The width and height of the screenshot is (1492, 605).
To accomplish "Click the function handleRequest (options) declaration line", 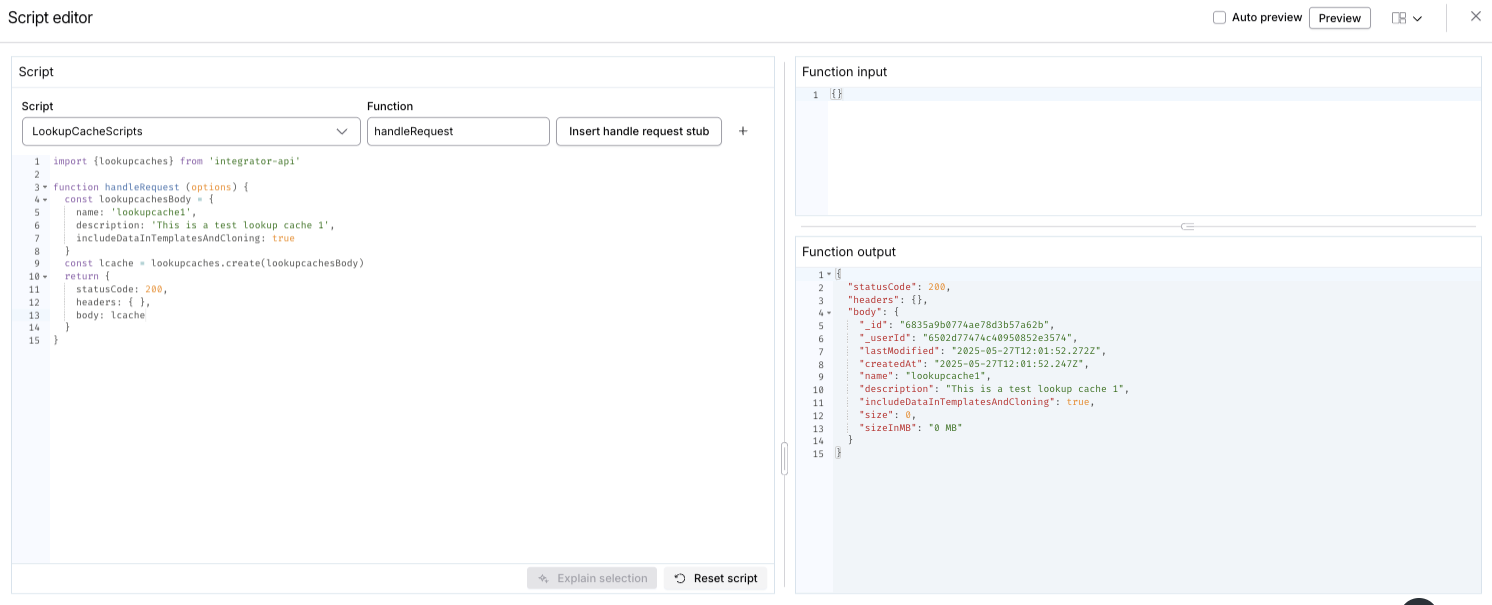I will [150, 187].
